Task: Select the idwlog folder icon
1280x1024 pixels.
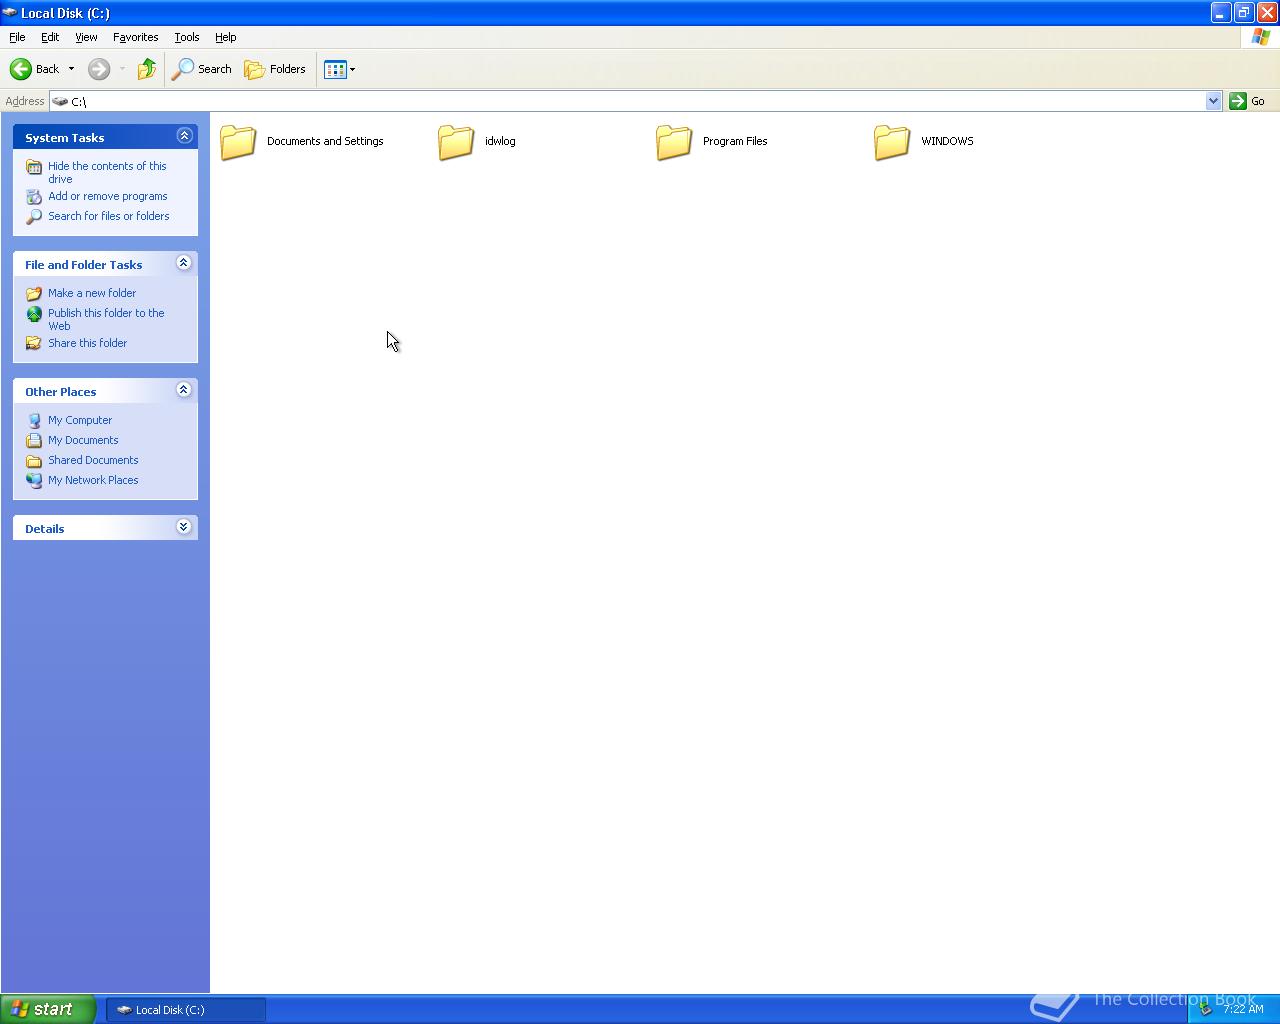Action: coord(456,142)
